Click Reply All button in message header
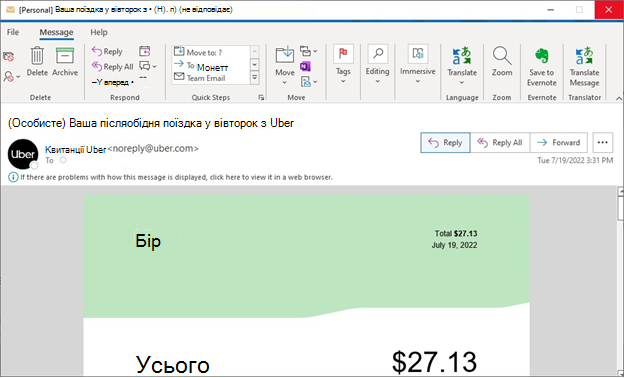The height and width of the screenshot is (378, 624). (500, 142)
